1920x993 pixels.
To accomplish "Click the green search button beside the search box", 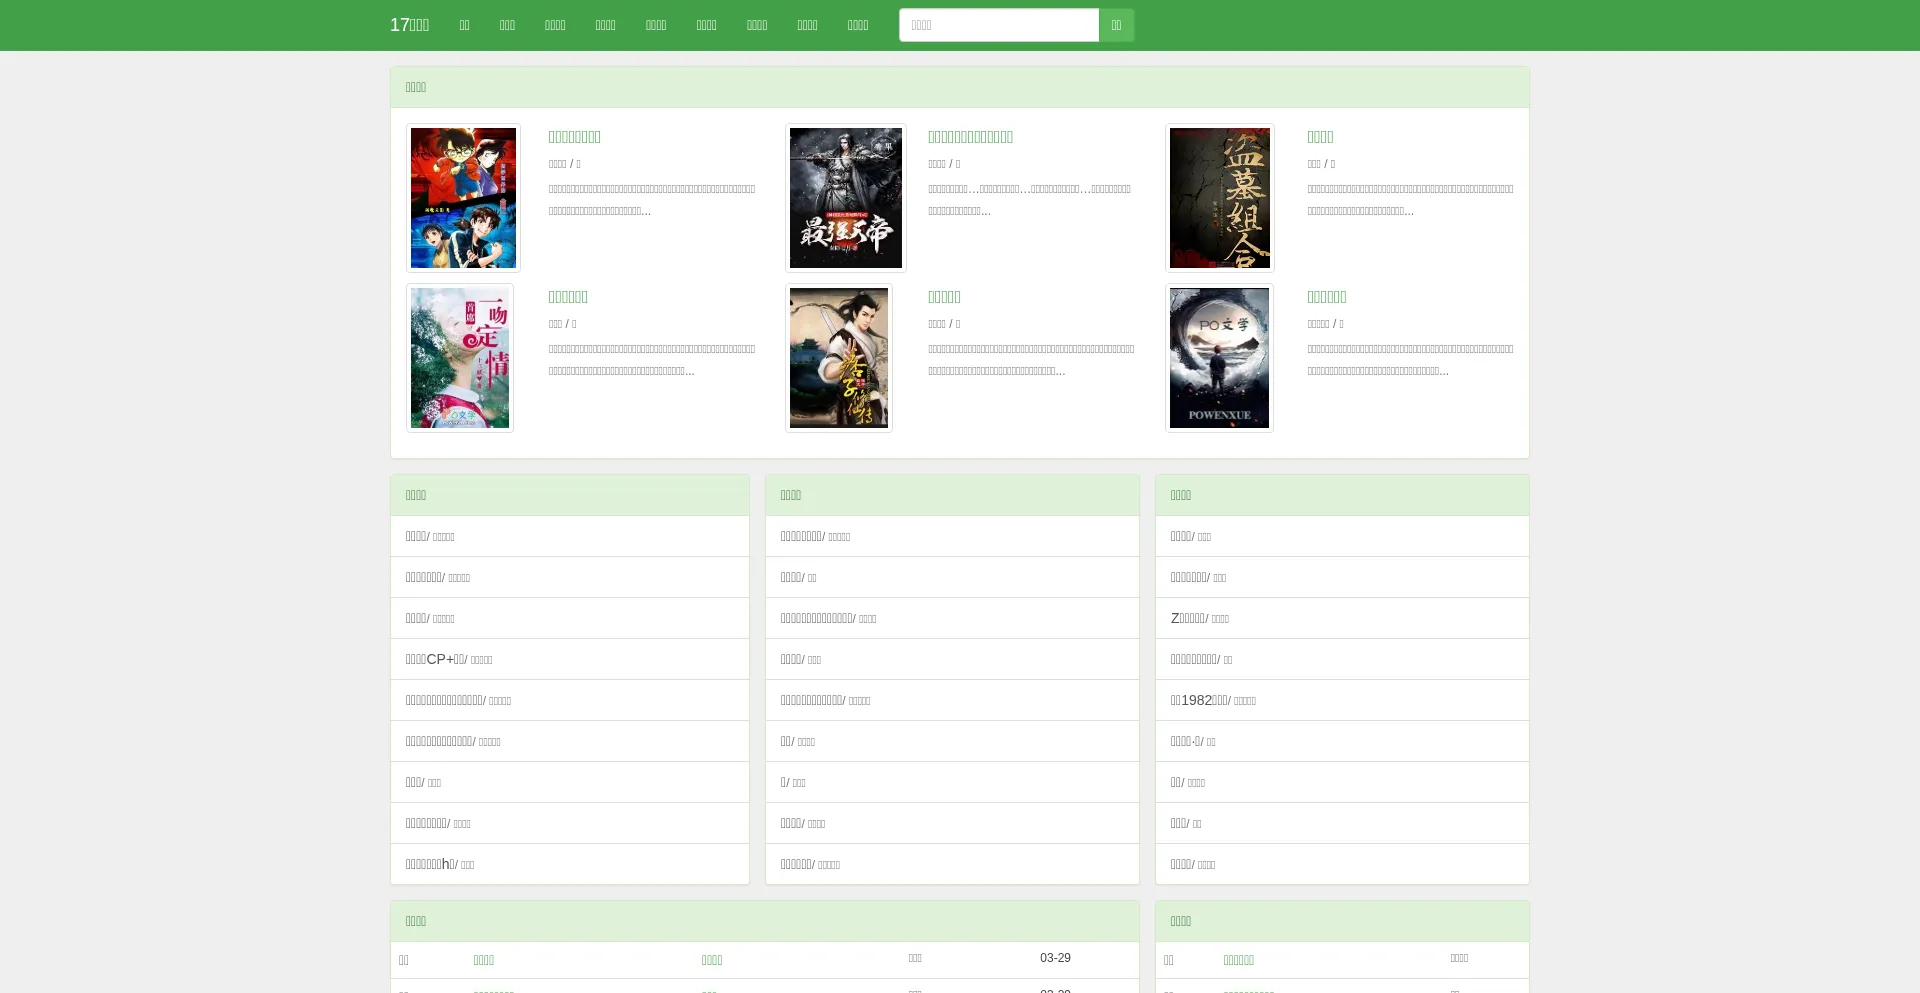I will [x=1116, y=25].
